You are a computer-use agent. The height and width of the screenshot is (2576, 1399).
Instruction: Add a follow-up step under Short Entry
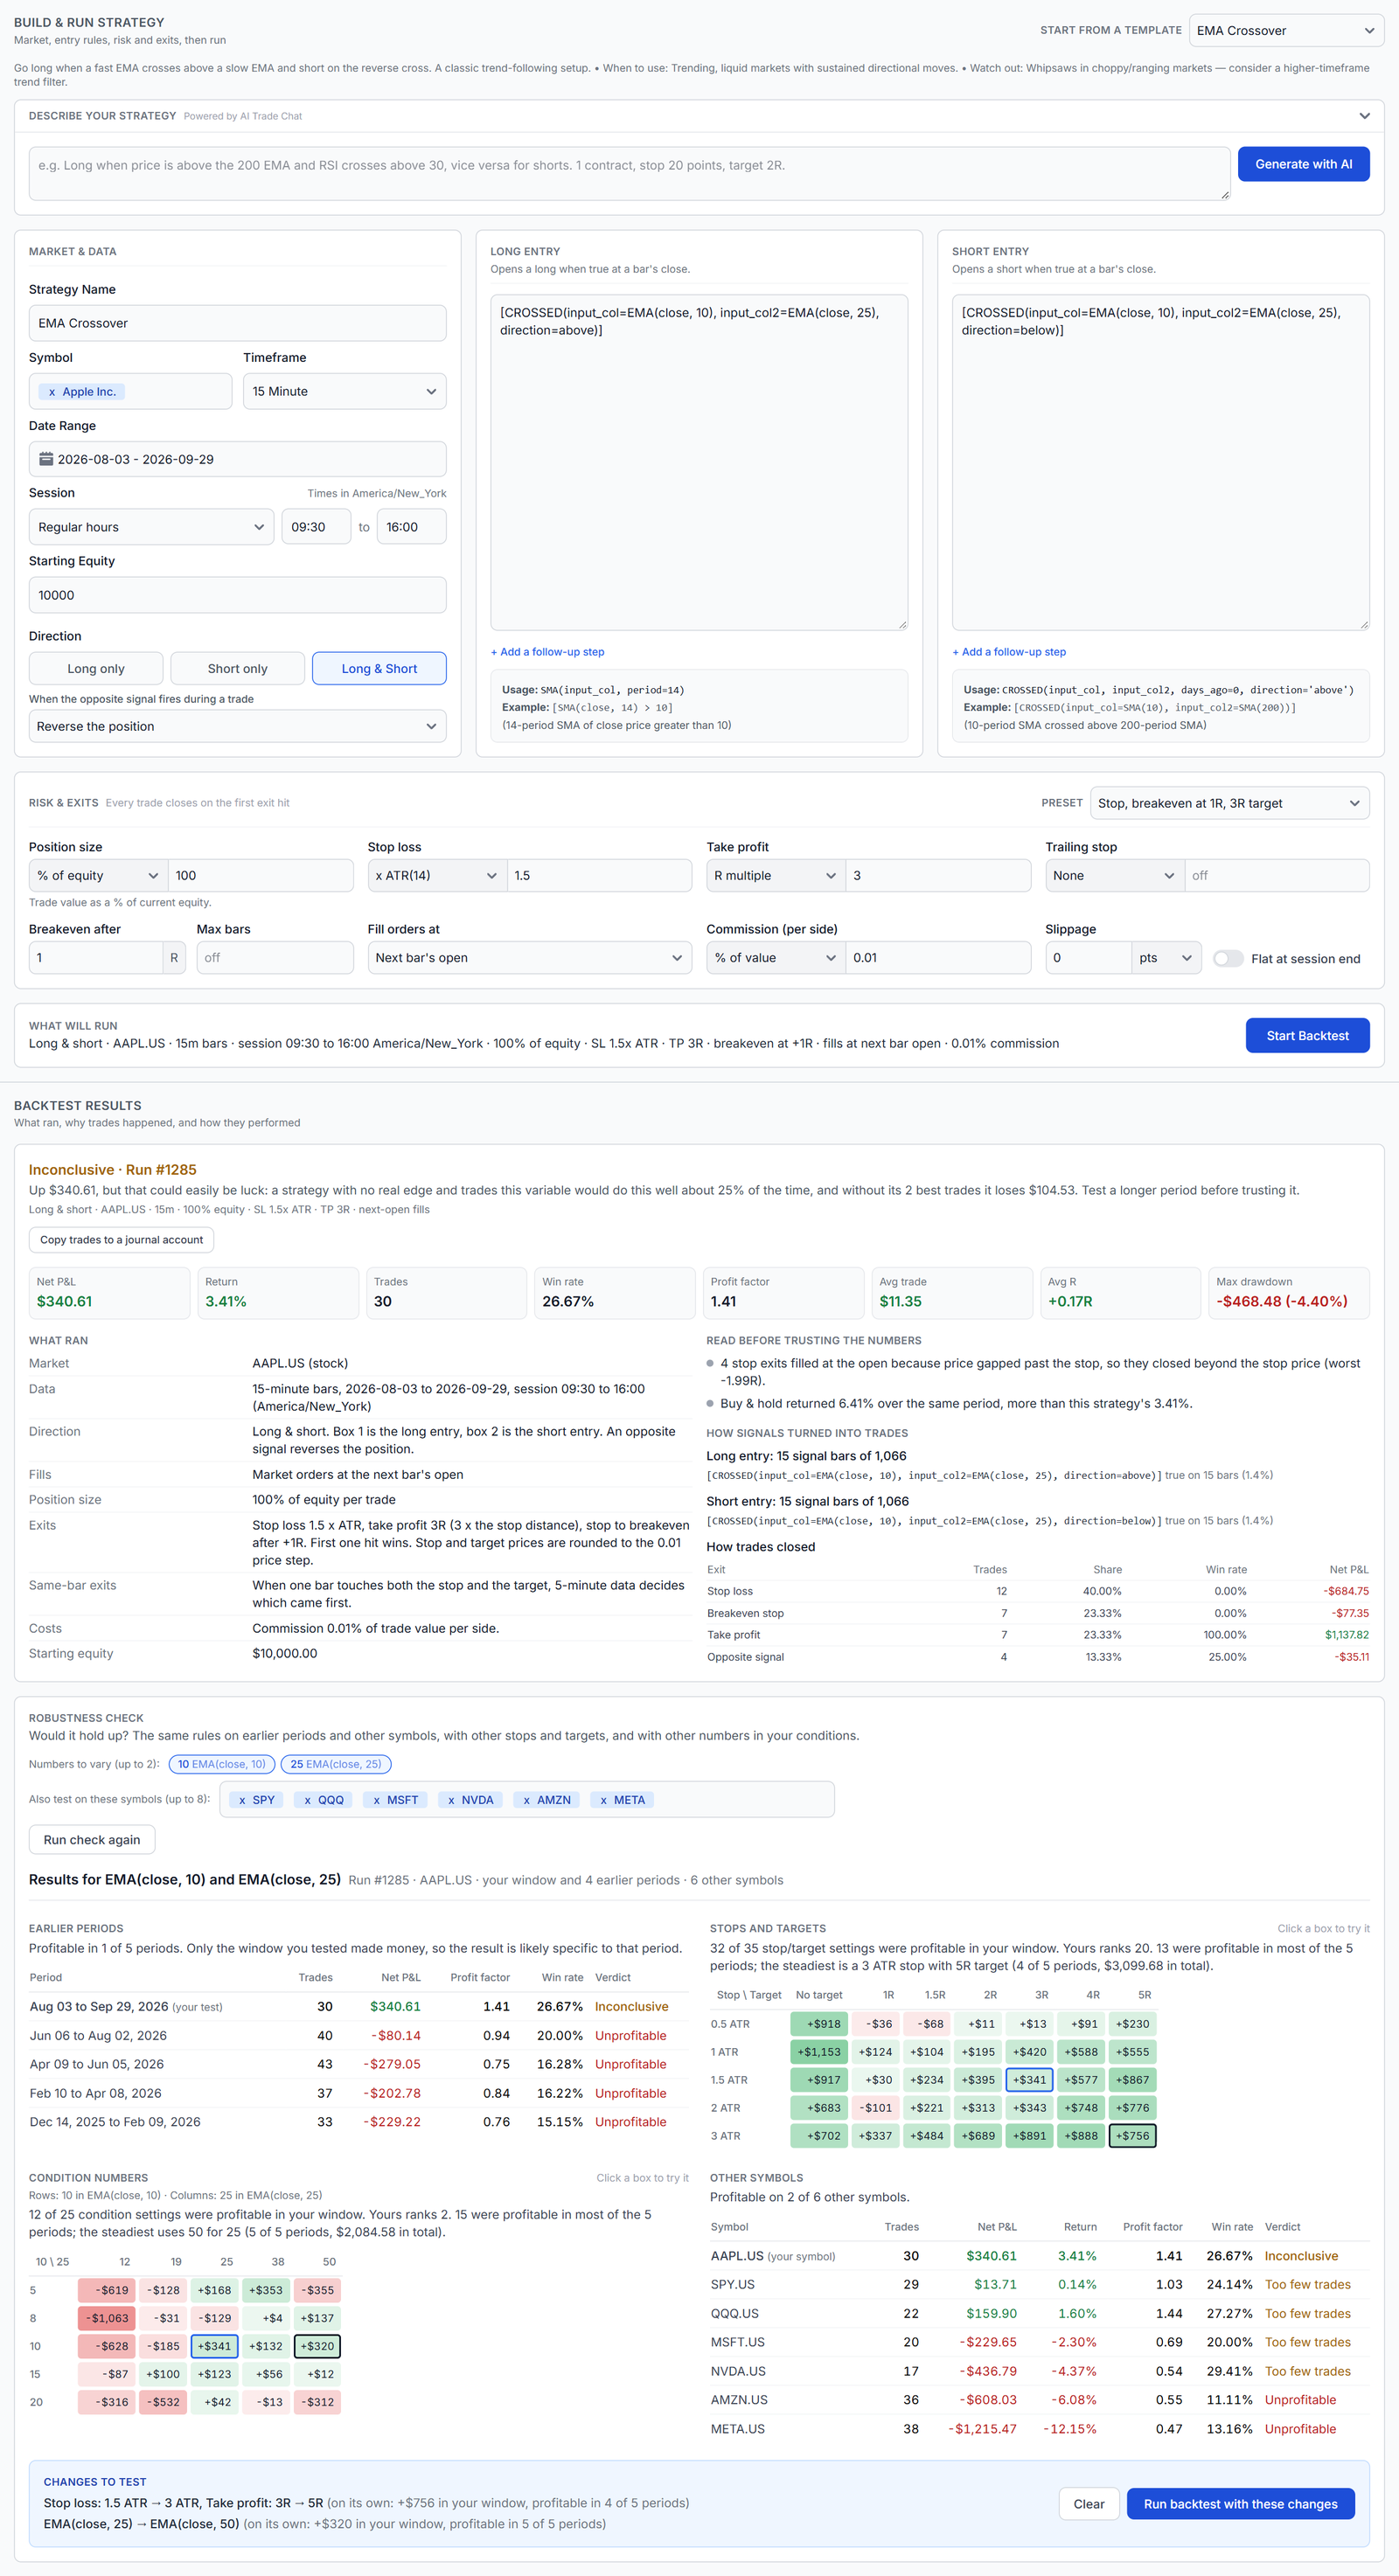[1009, 652]
